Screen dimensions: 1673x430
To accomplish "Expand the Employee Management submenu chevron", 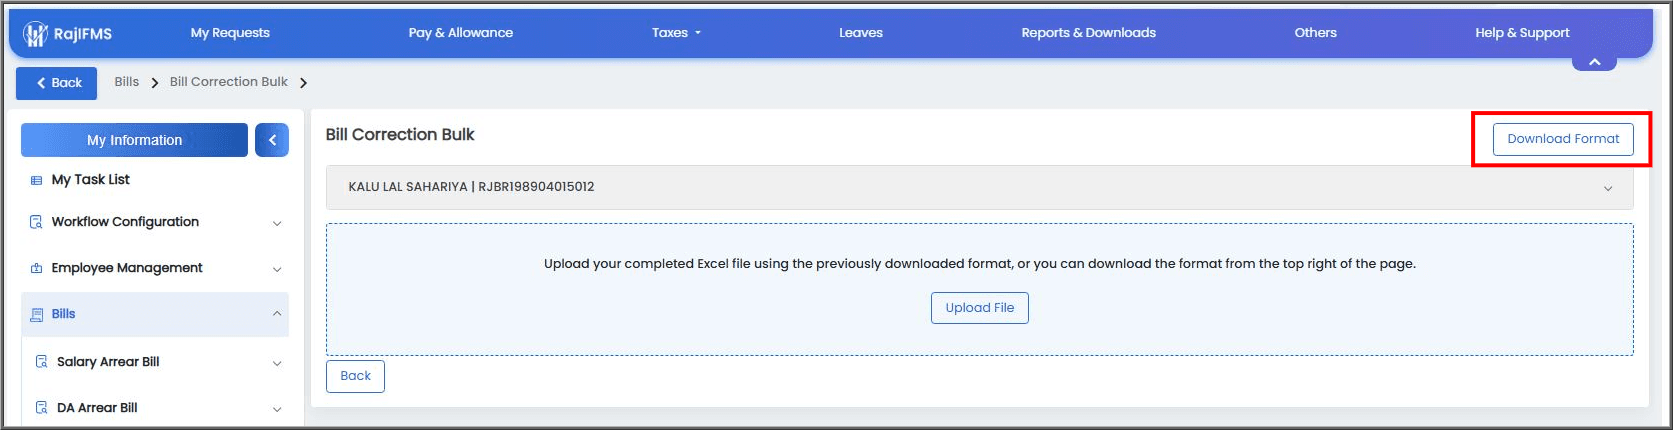I will 277,269.
